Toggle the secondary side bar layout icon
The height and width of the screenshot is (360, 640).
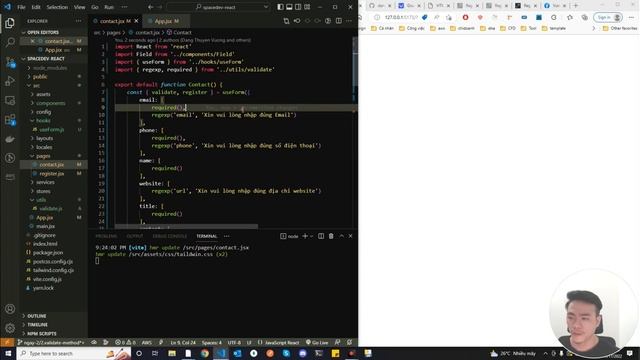tap(298, 7)
